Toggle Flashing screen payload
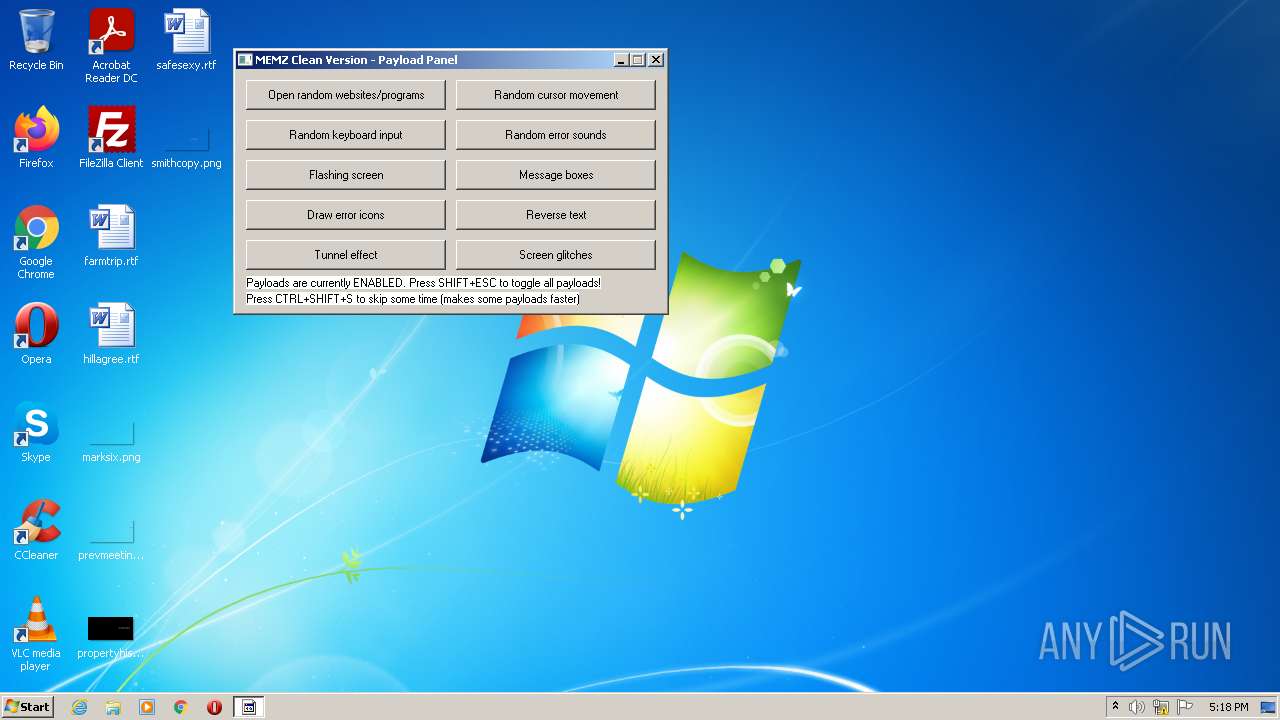The width and height of the screenshot is (1280, 720). click(346, 175)
